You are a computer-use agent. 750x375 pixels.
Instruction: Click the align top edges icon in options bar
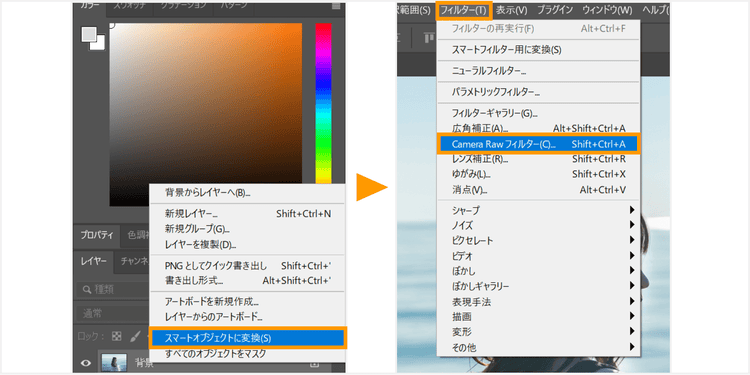429,37
